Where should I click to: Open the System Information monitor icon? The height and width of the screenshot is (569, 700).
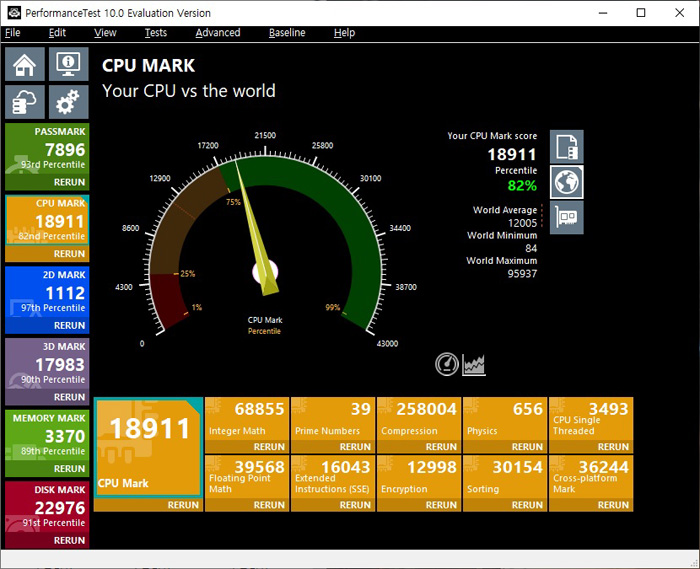(x=68, y=64)
